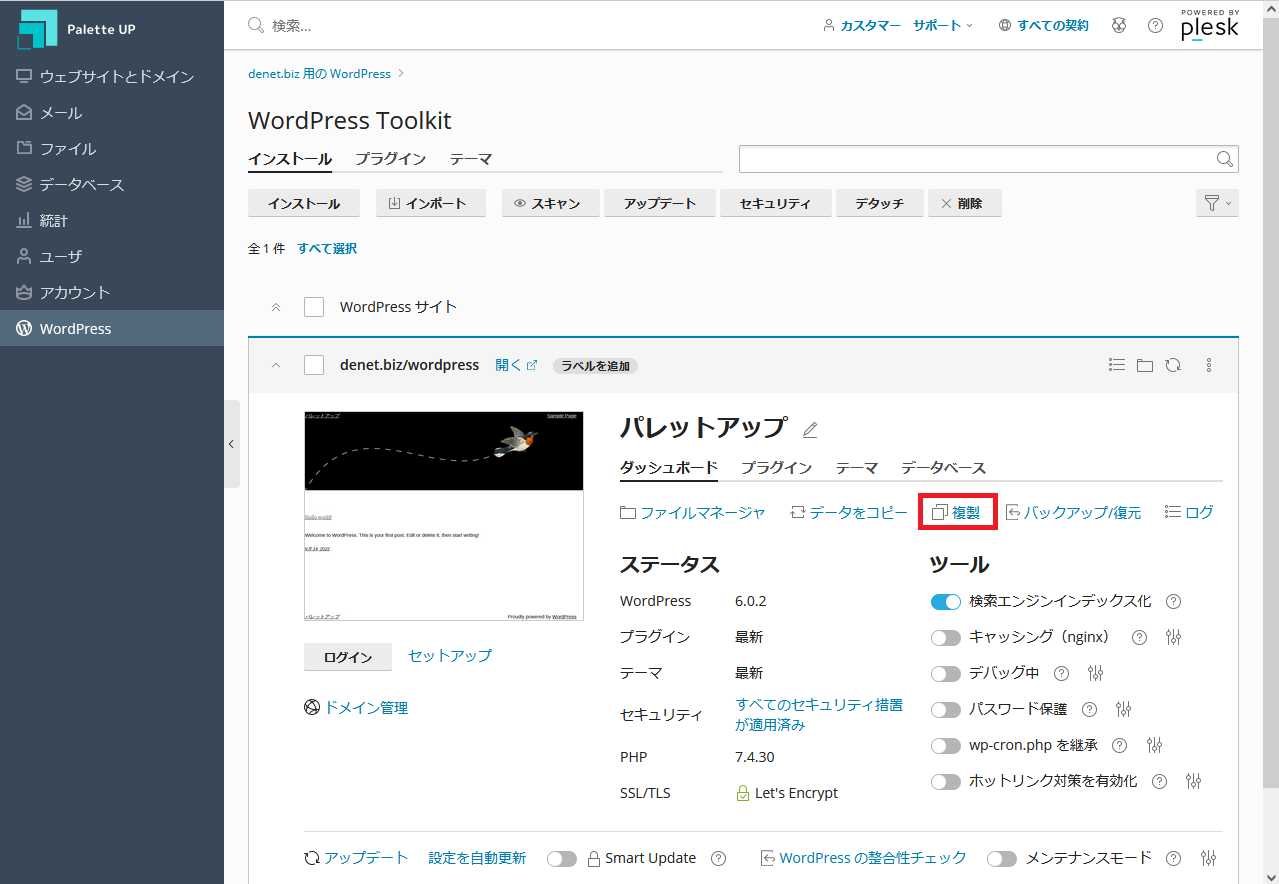This screenshot has width=1279, height=884.
Task: Click the インポート button
Action: pyautogui.click(x=431, y=203)
